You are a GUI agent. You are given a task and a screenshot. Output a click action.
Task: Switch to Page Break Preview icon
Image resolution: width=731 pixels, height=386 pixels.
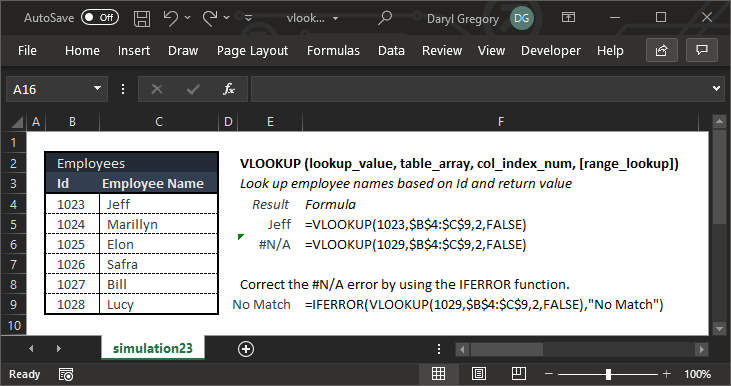coord(518,374)
